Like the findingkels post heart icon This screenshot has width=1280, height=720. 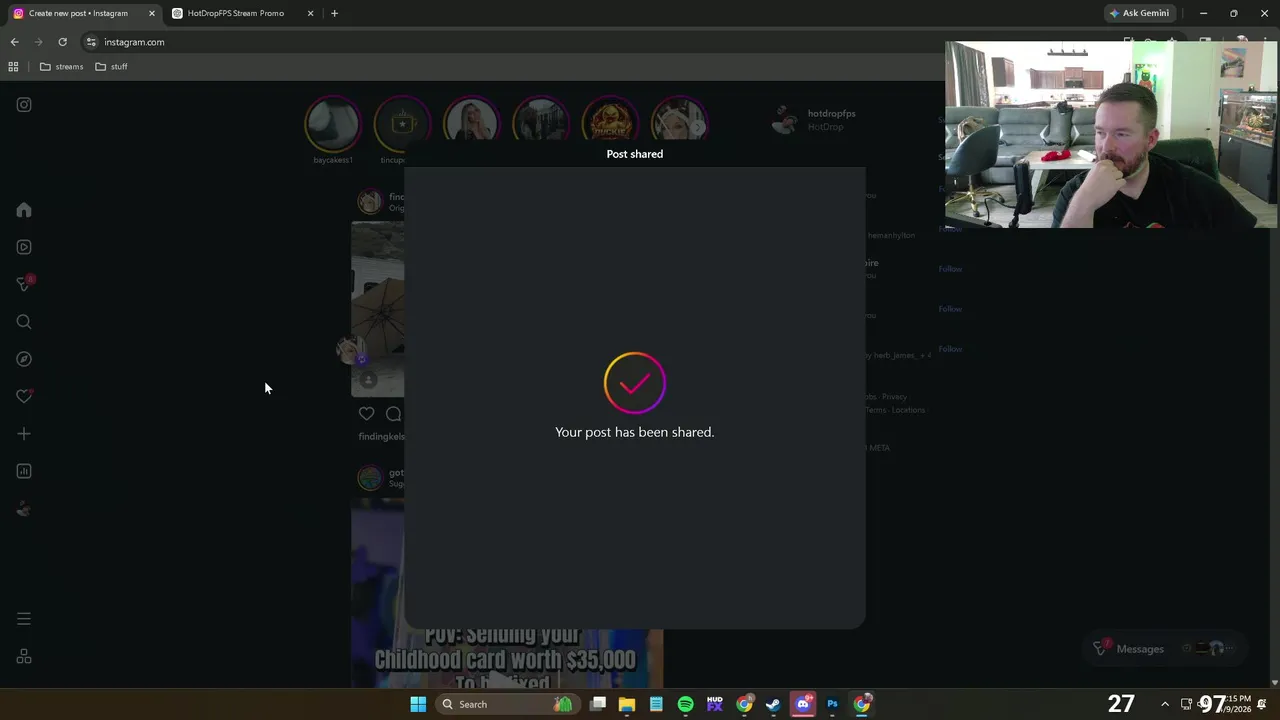pos(367,414)
